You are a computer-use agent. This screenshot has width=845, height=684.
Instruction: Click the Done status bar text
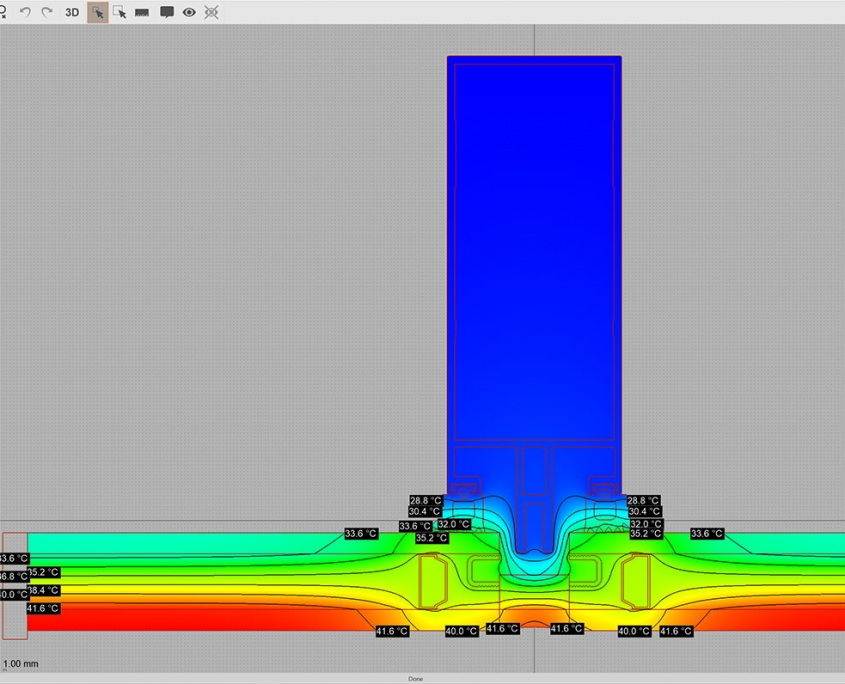pyautogui.click(x=415, y=678)
